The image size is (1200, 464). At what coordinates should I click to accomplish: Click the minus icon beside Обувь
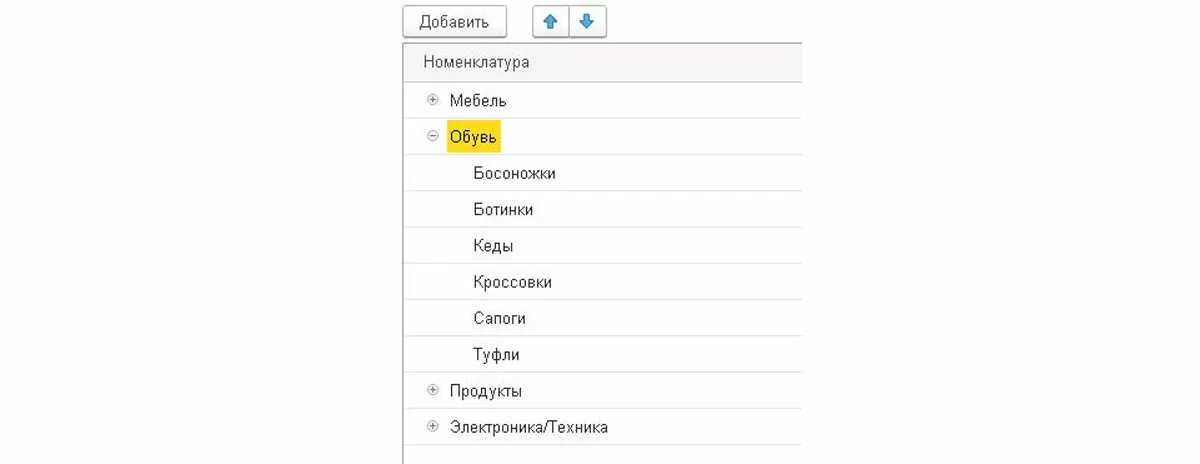point(433,136)
